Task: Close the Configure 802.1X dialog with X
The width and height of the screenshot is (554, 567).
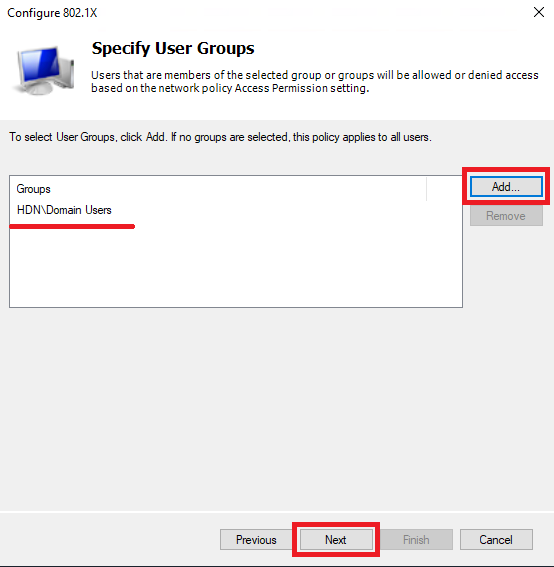Action: click(539, 12)
